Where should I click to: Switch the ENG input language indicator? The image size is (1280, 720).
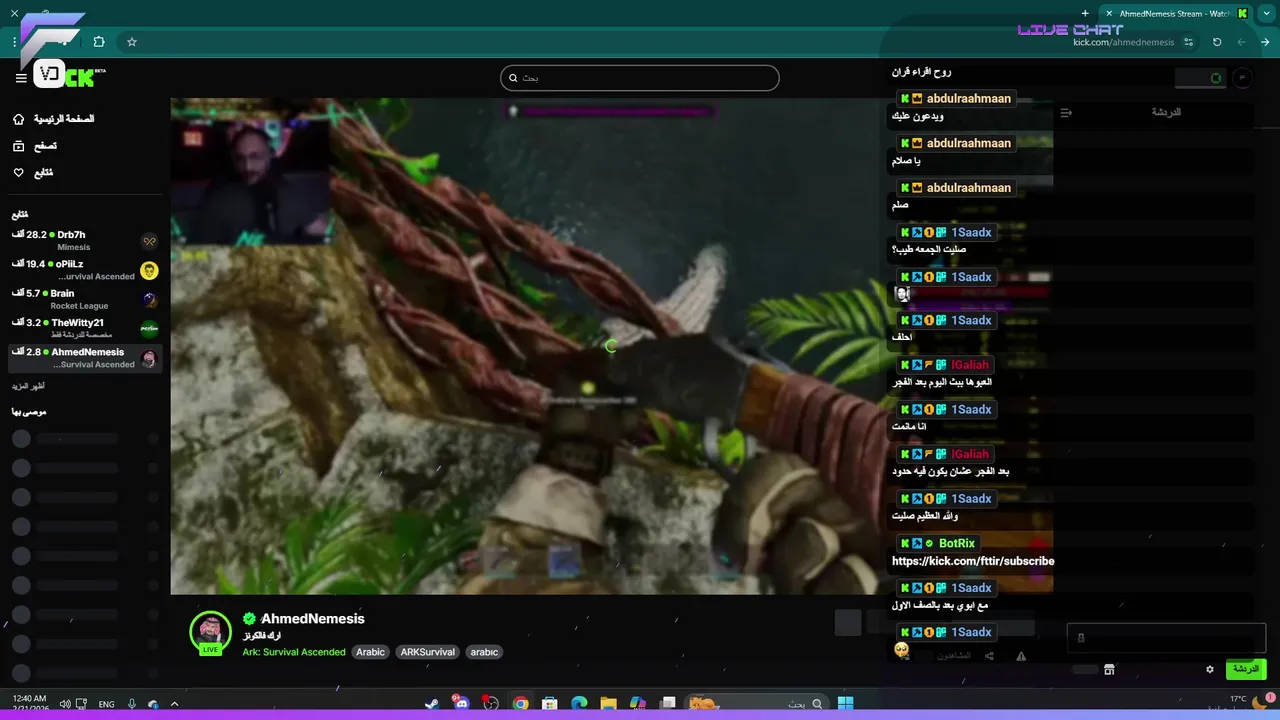click(106, 704)
